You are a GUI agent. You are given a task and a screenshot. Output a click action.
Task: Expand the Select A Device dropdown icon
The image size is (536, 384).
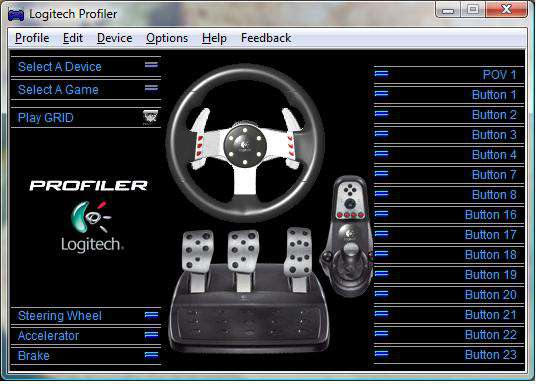pyautogui.click(x=151, y=65)
